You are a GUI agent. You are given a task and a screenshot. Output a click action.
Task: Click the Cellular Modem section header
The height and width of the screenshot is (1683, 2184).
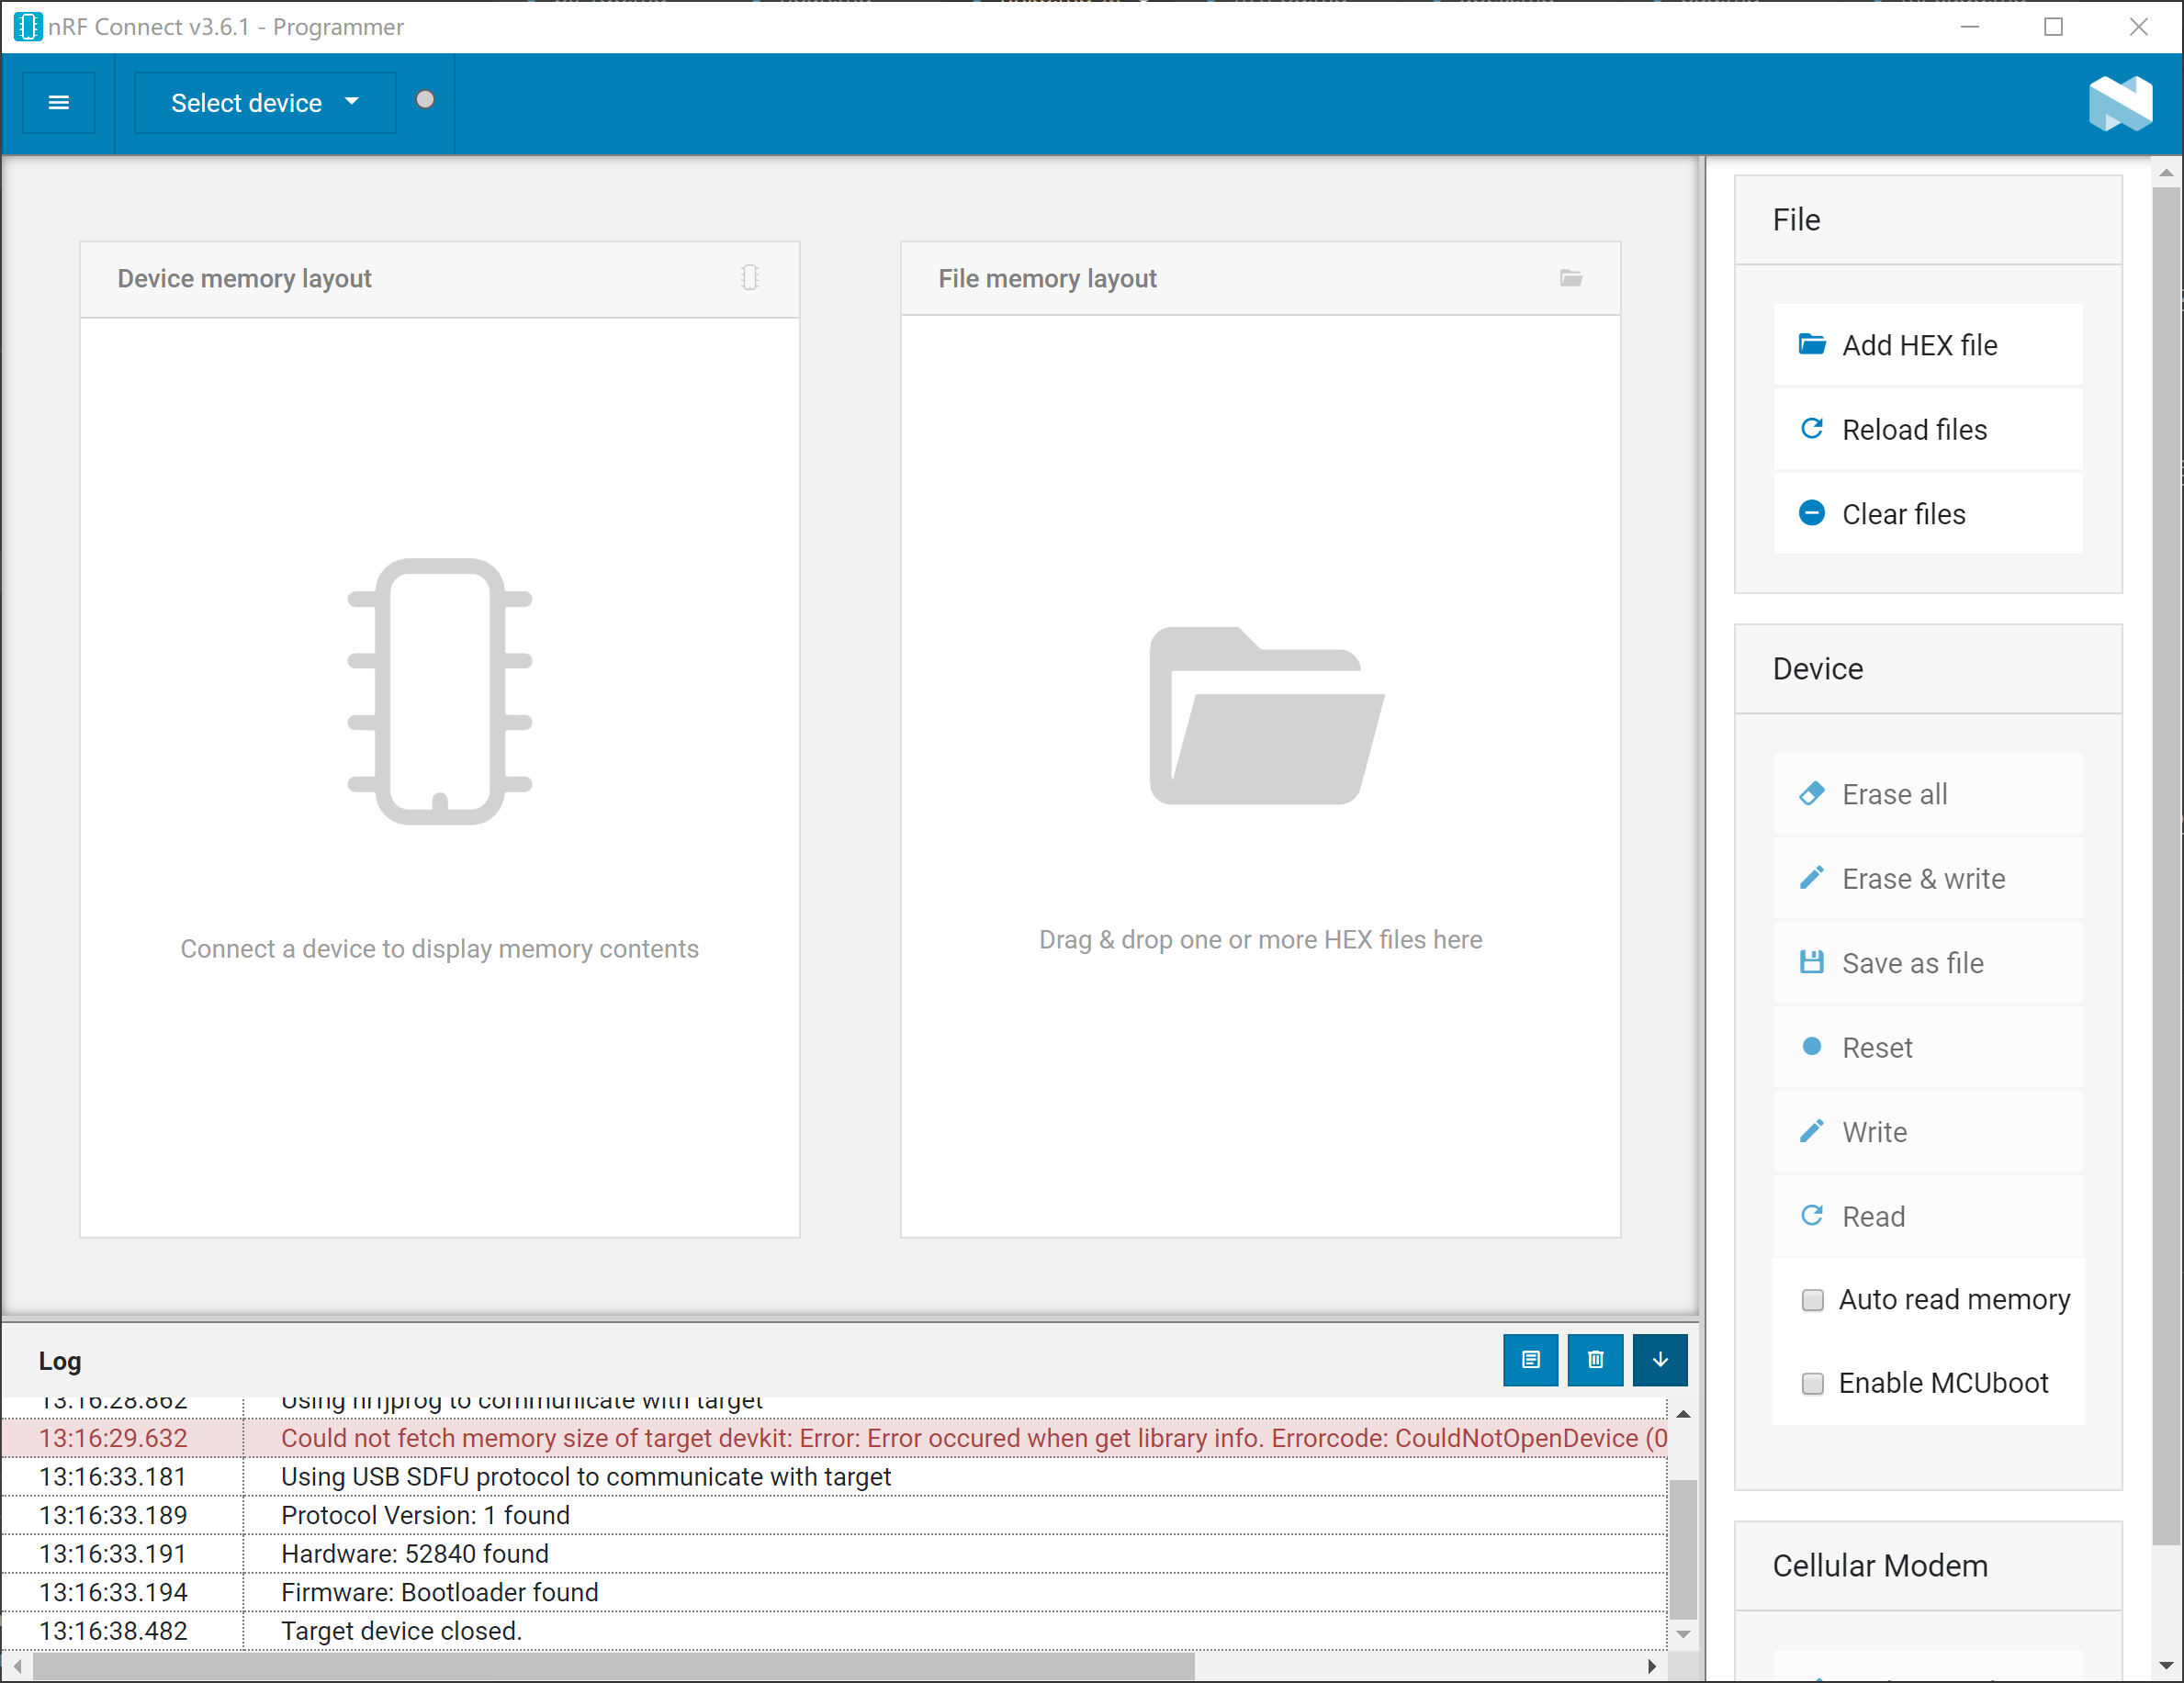tap(1928, 1566)
